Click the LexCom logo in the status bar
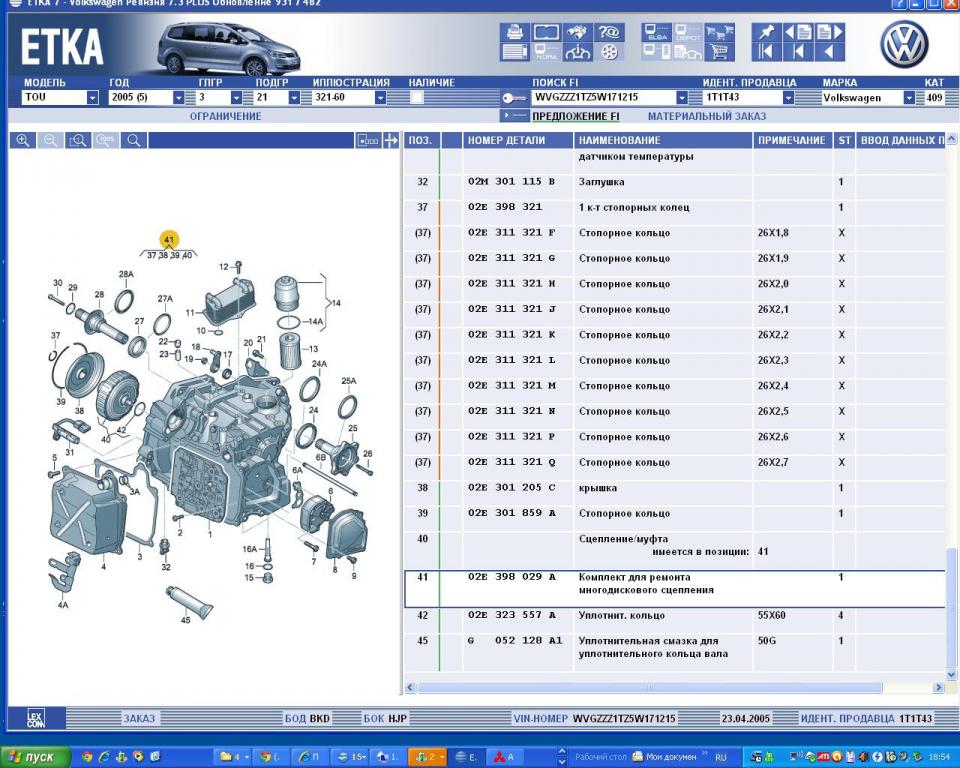 pos(36,718)
